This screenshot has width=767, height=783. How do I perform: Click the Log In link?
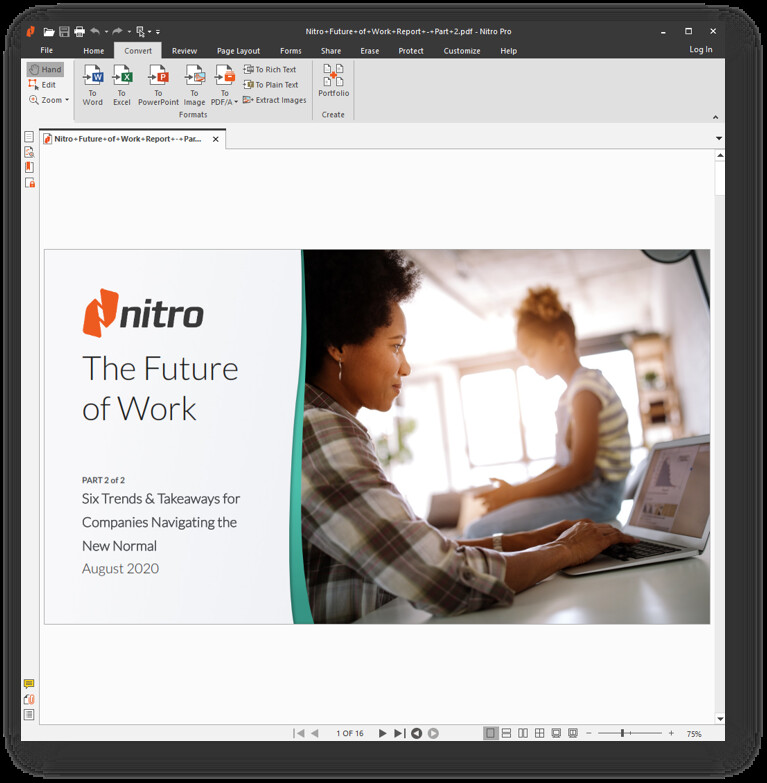tap(700, 50)
